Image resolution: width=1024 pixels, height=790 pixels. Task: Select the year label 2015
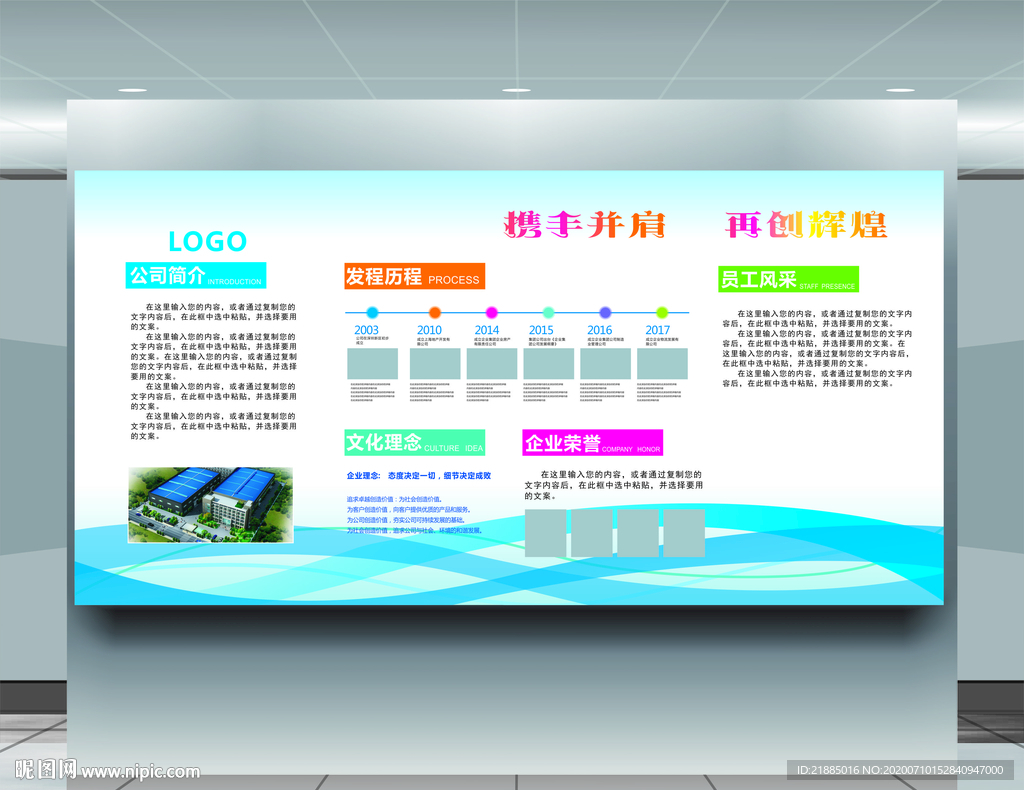pos(541,330)
